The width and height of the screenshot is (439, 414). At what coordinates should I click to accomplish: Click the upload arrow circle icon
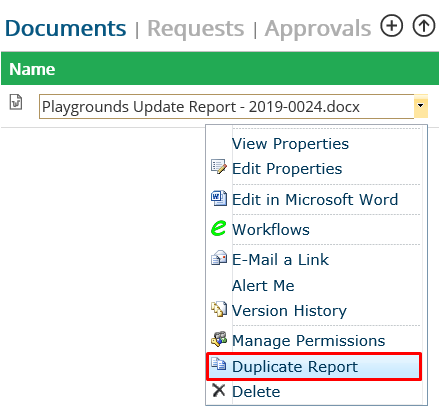pyautogui.click(x=424, y=25)
